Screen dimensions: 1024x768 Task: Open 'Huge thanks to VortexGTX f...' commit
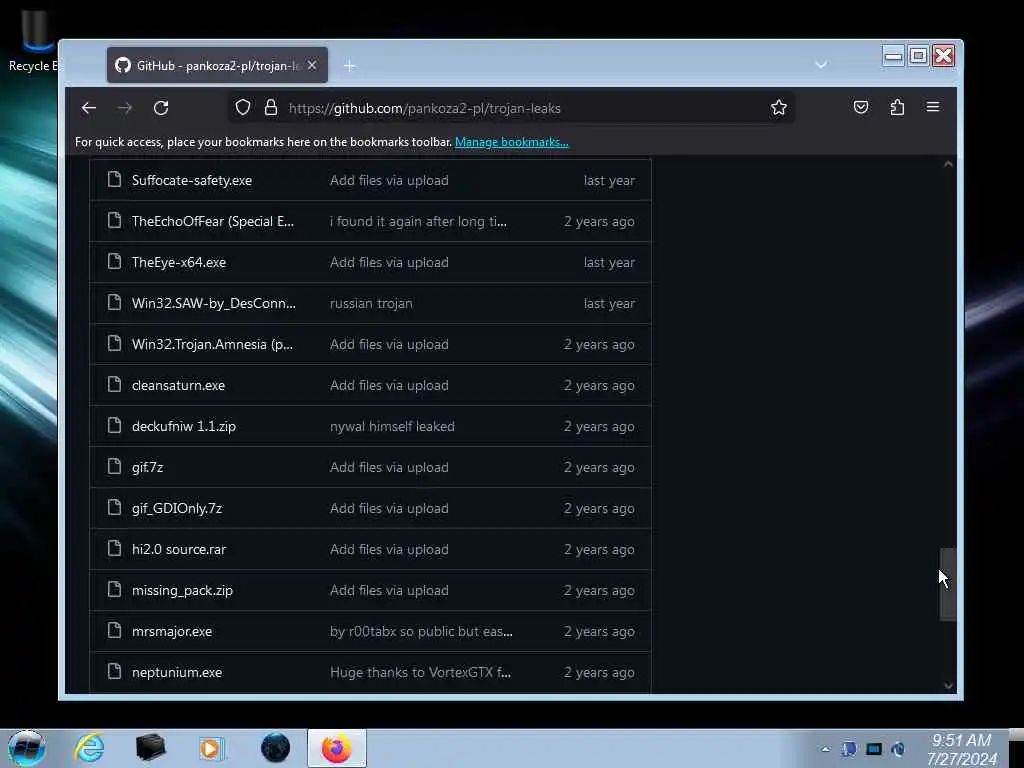pos(421,672)
